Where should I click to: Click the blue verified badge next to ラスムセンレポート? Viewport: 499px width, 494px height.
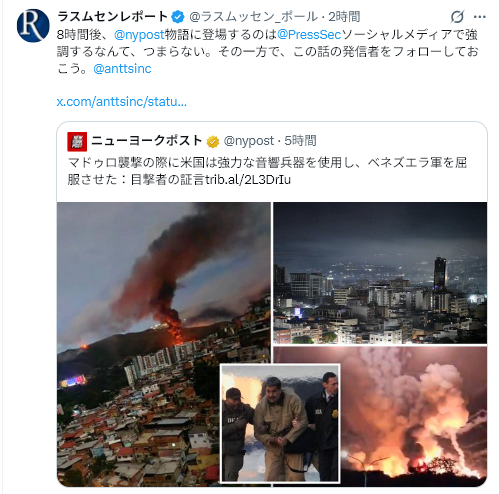(x=178, y=17)
